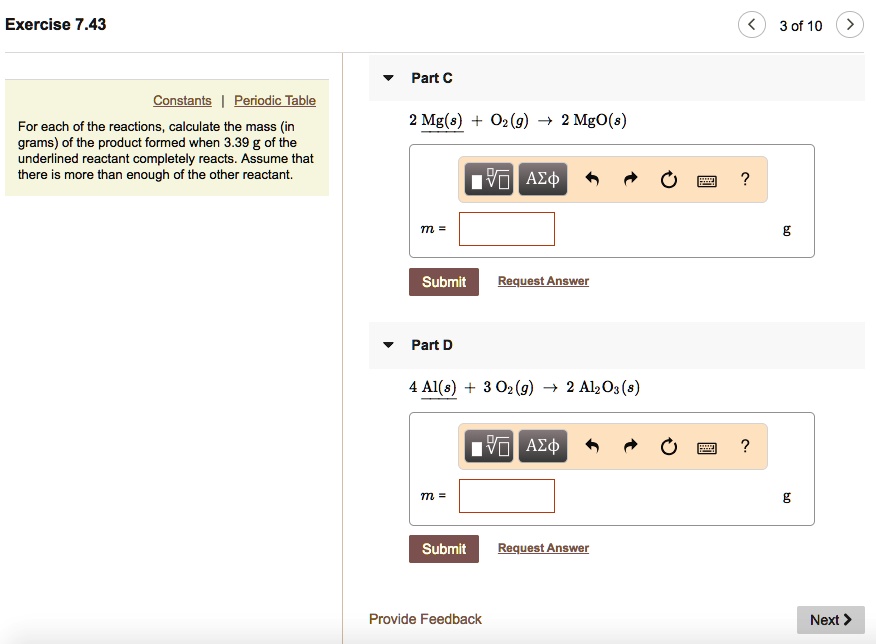The image size is (876, 644).
Task: Reset the Part C answer using circular arrow
Action: (669, 179)
